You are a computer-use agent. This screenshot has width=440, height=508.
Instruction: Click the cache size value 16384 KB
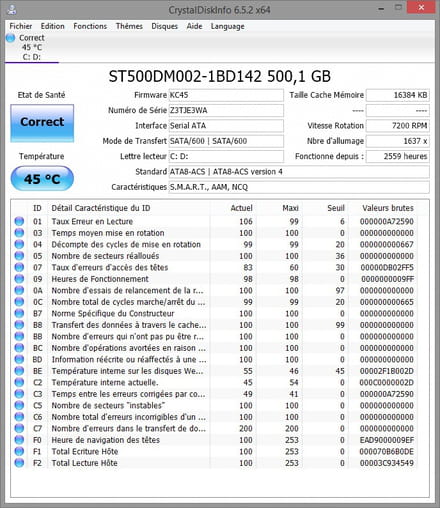(398, 95)
